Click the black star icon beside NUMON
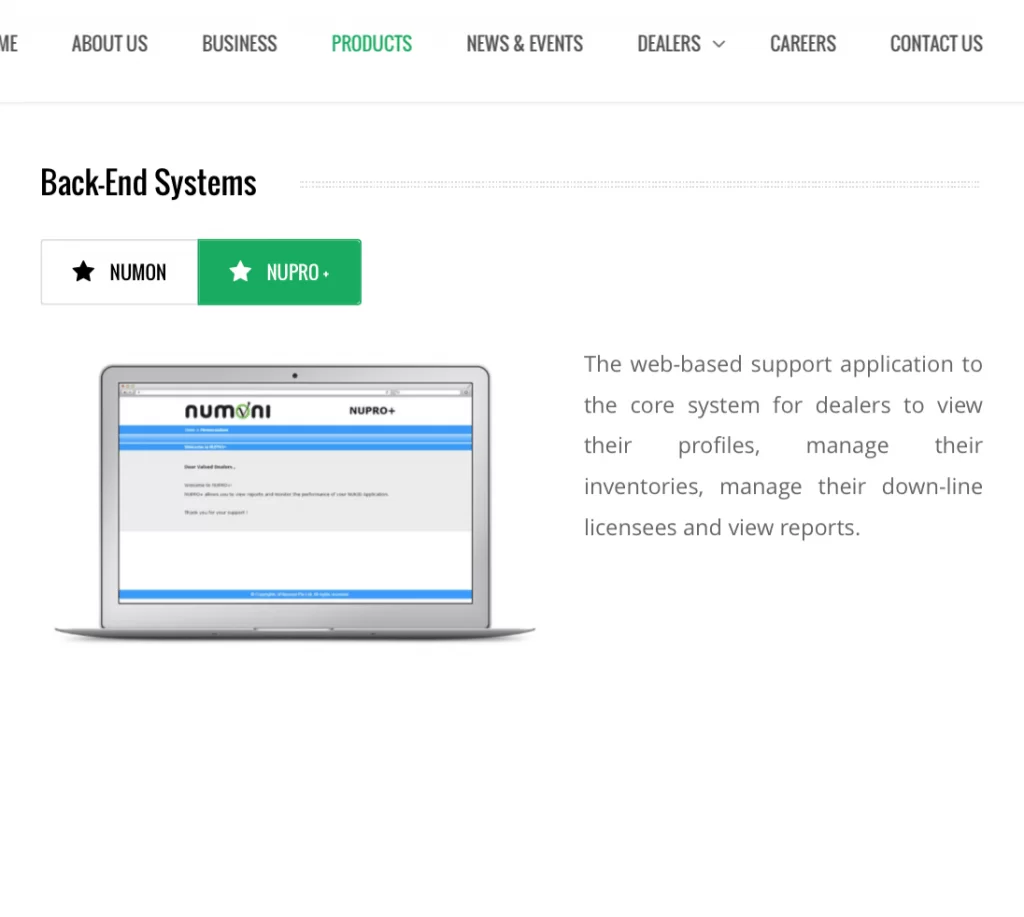 [84, 272]
